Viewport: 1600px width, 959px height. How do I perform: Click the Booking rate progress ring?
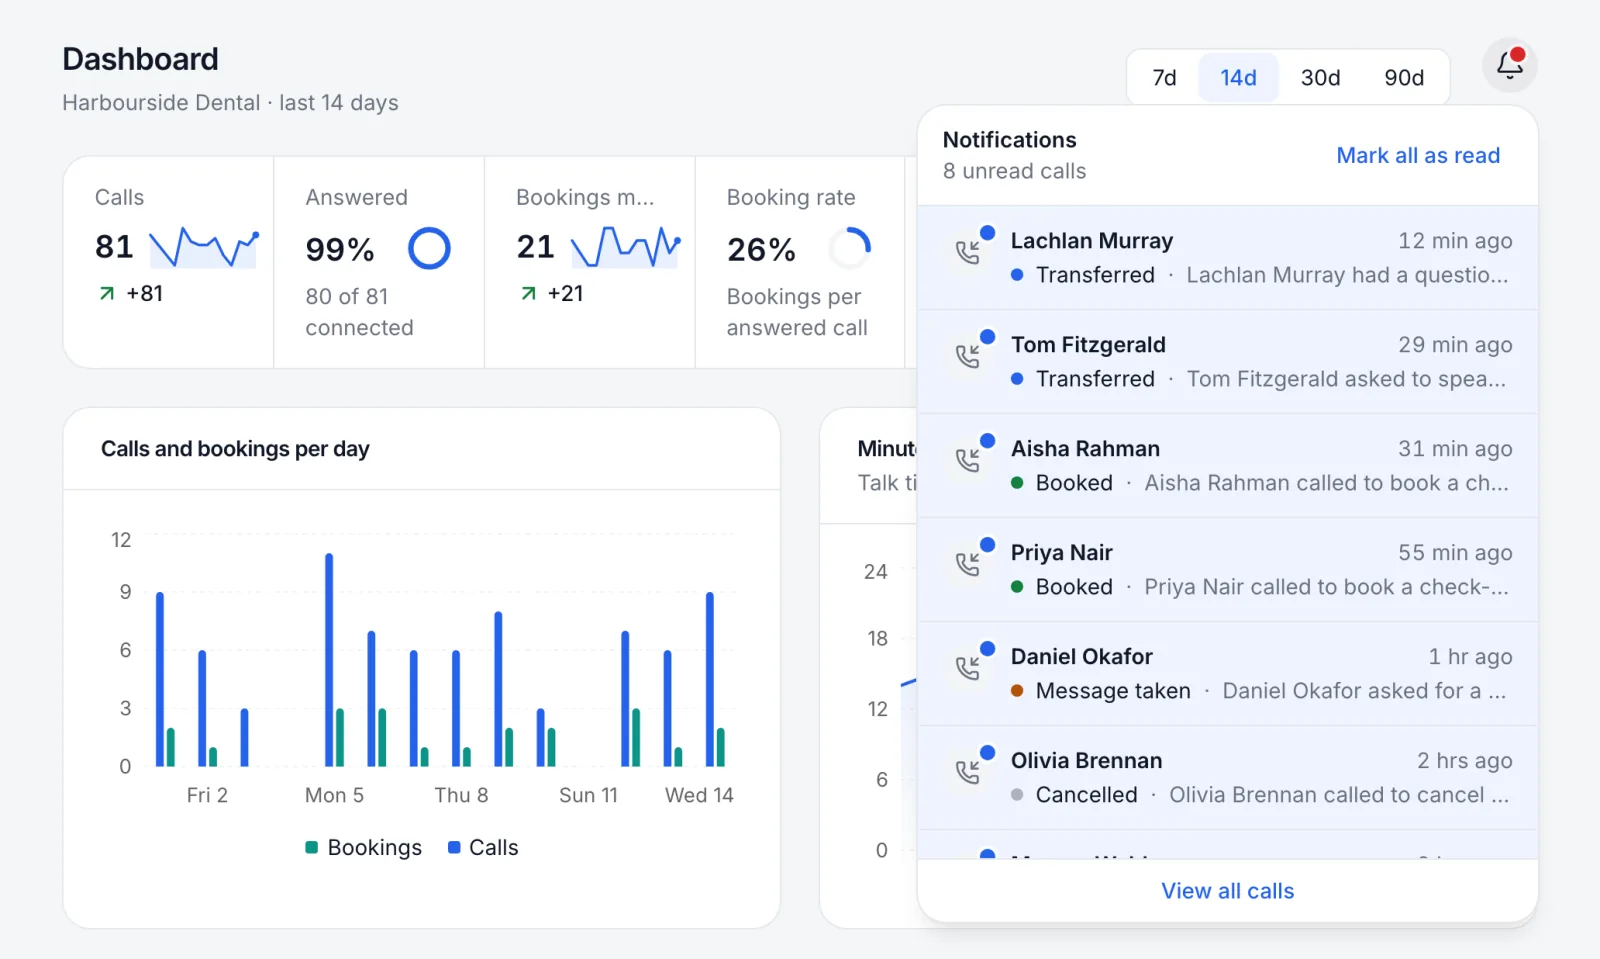(850, 248)
